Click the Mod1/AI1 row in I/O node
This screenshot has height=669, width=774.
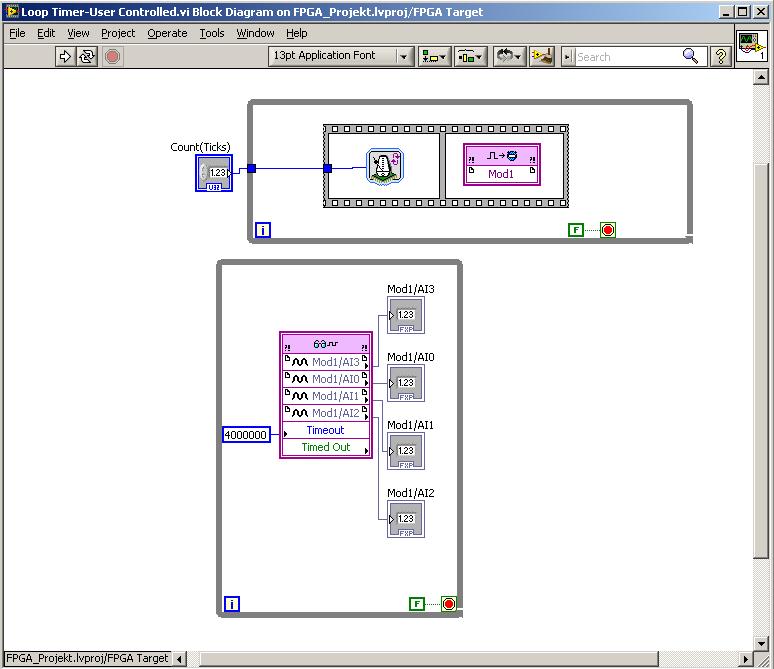pyautogui.click(x=326, y=396)
